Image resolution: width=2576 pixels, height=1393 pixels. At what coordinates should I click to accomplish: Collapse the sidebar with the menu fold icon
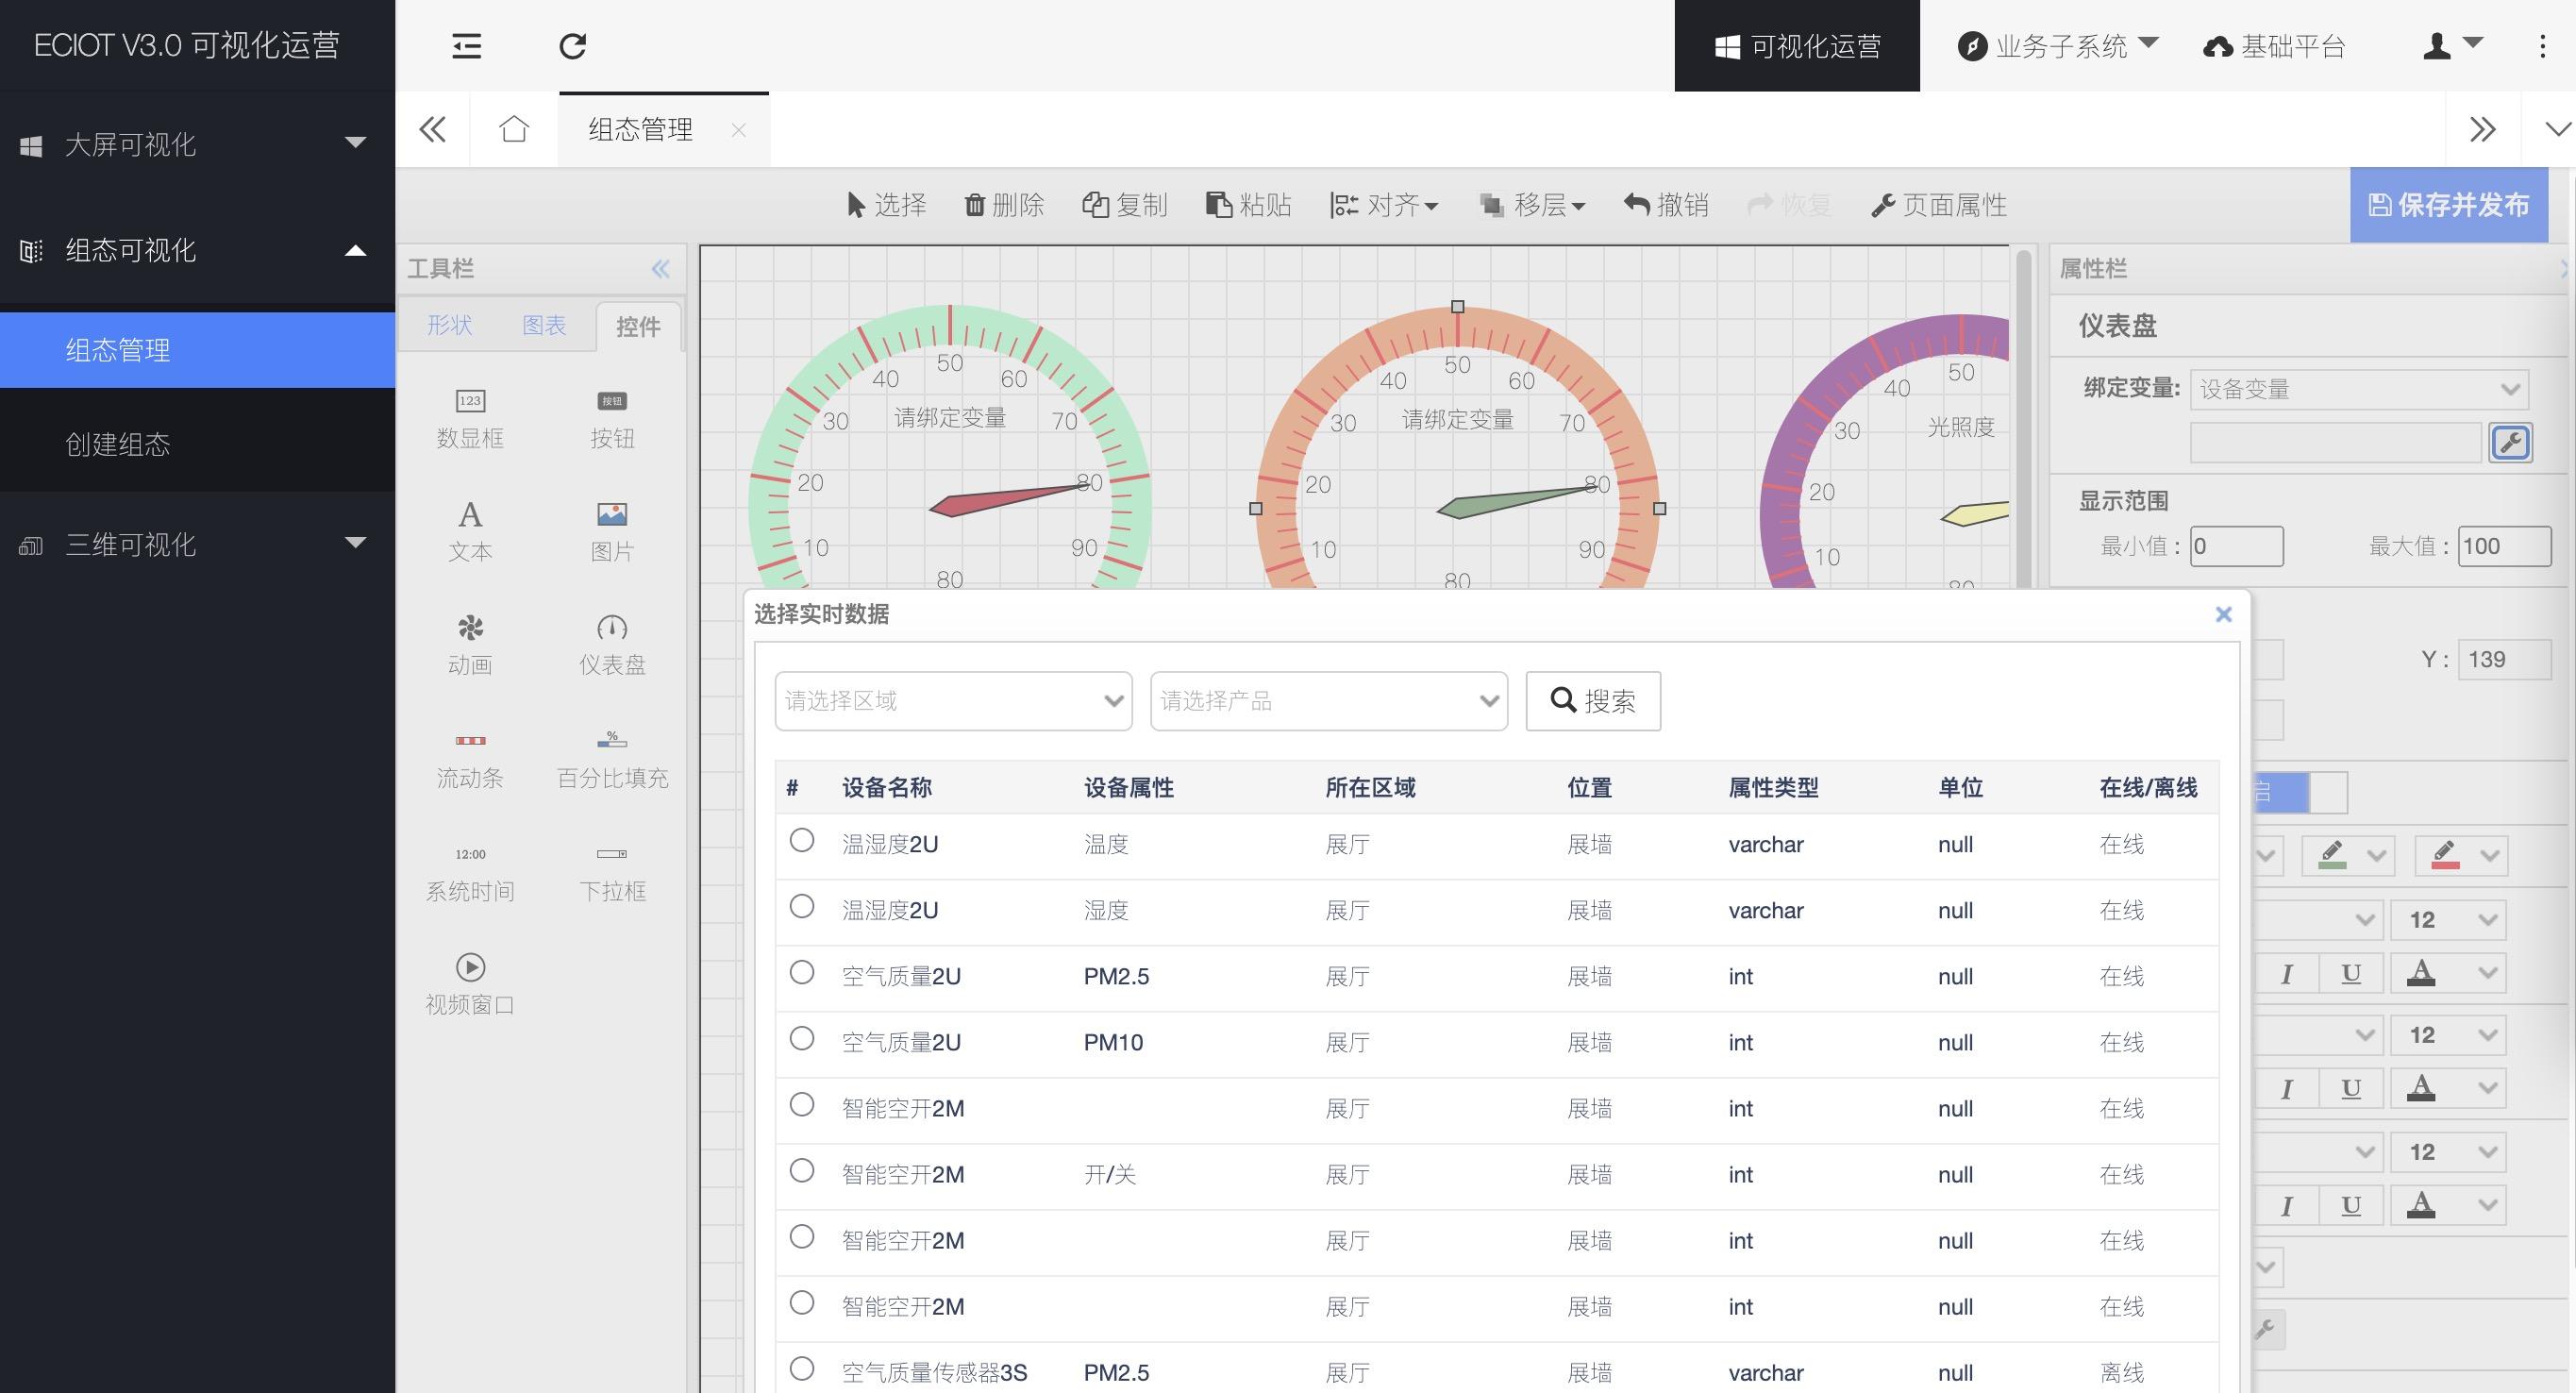(466, 46)
